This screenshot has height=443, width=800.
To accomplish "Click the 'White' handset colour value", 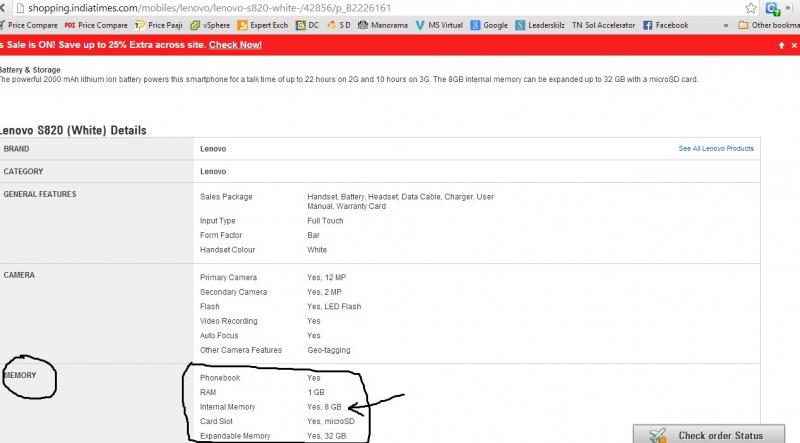I will point(317,250).
